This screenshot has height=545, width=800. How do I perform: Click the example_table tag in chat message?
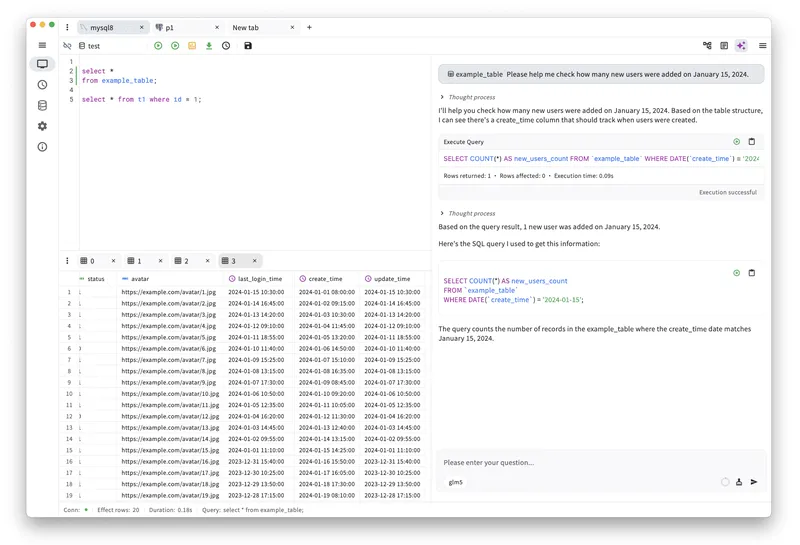pyautogui.click(x=475, y=74)
